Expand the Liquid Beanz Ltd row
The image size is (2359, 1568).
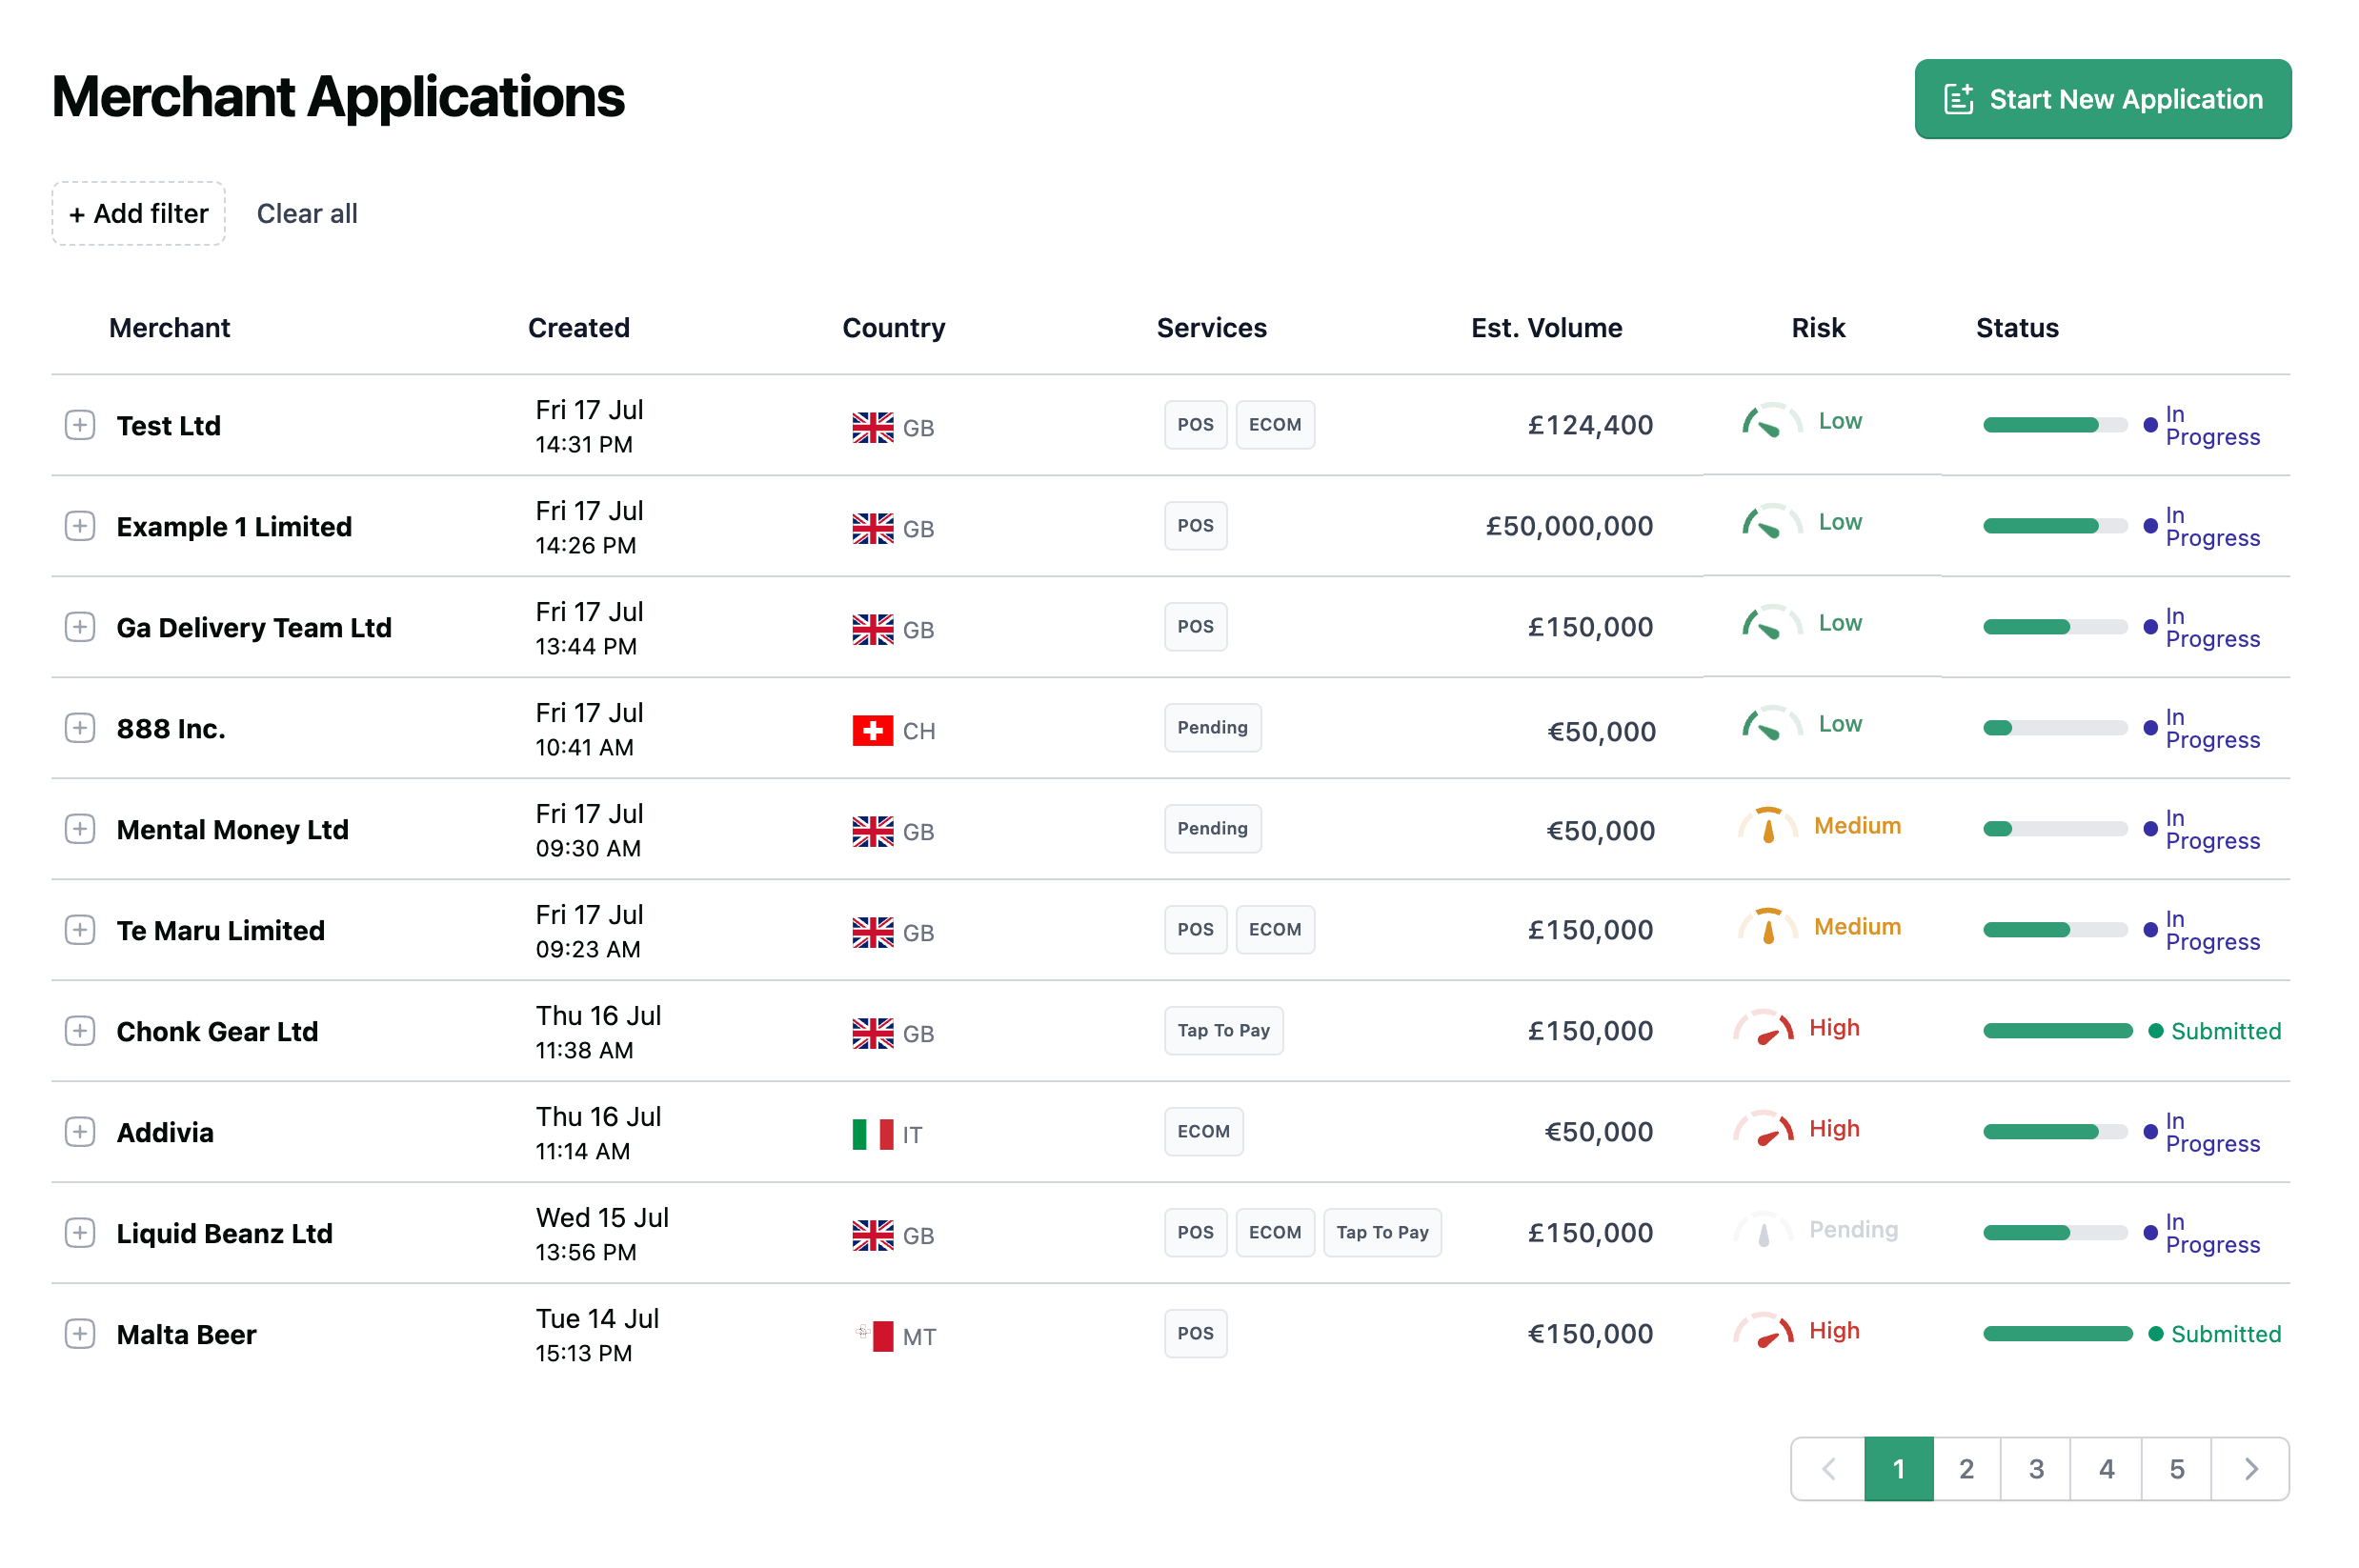(x=80, y=1233)
